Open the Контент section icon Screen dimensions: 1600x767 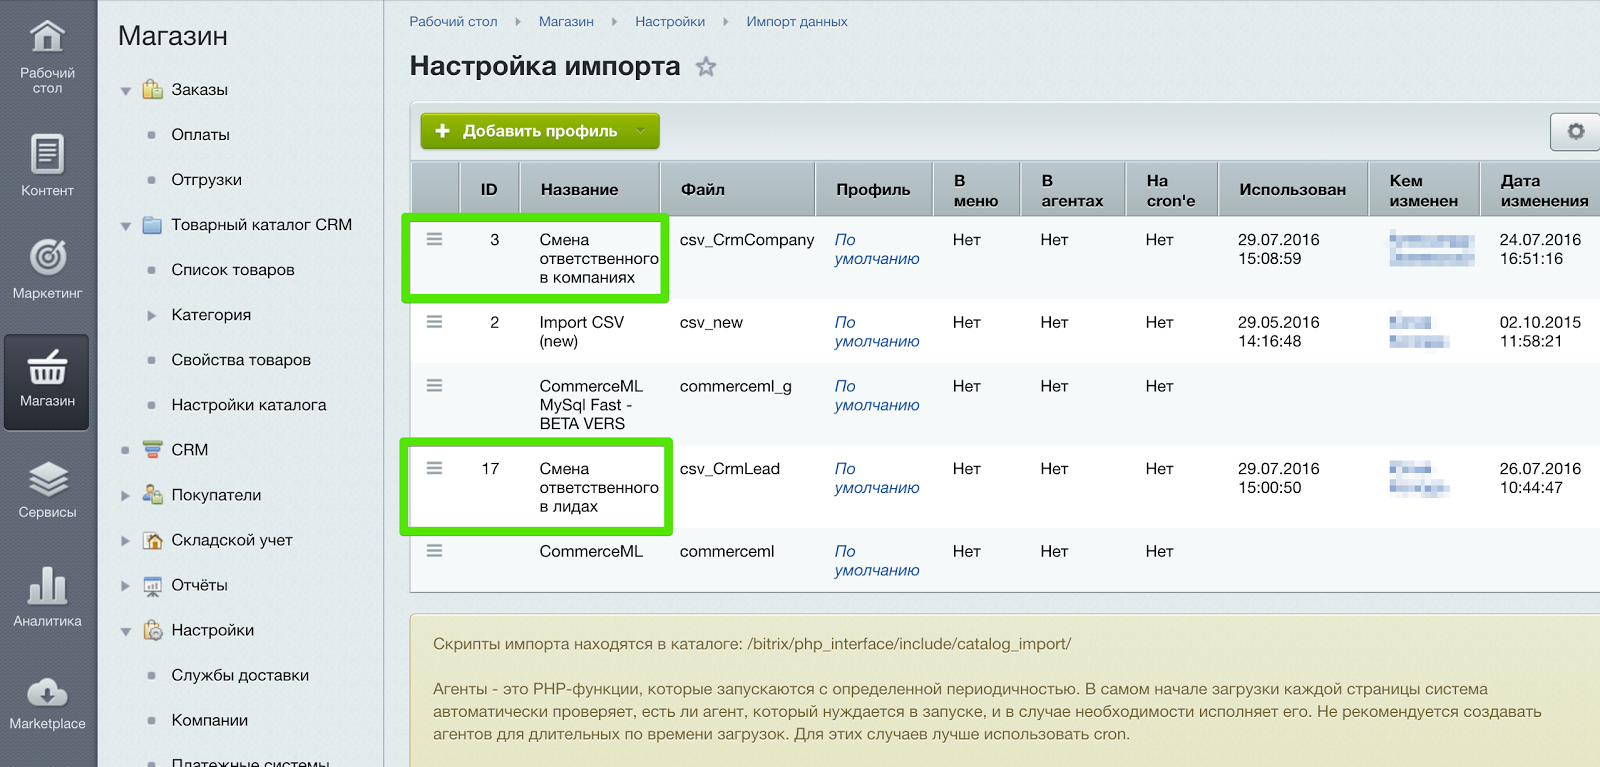(x=47, y=155)
